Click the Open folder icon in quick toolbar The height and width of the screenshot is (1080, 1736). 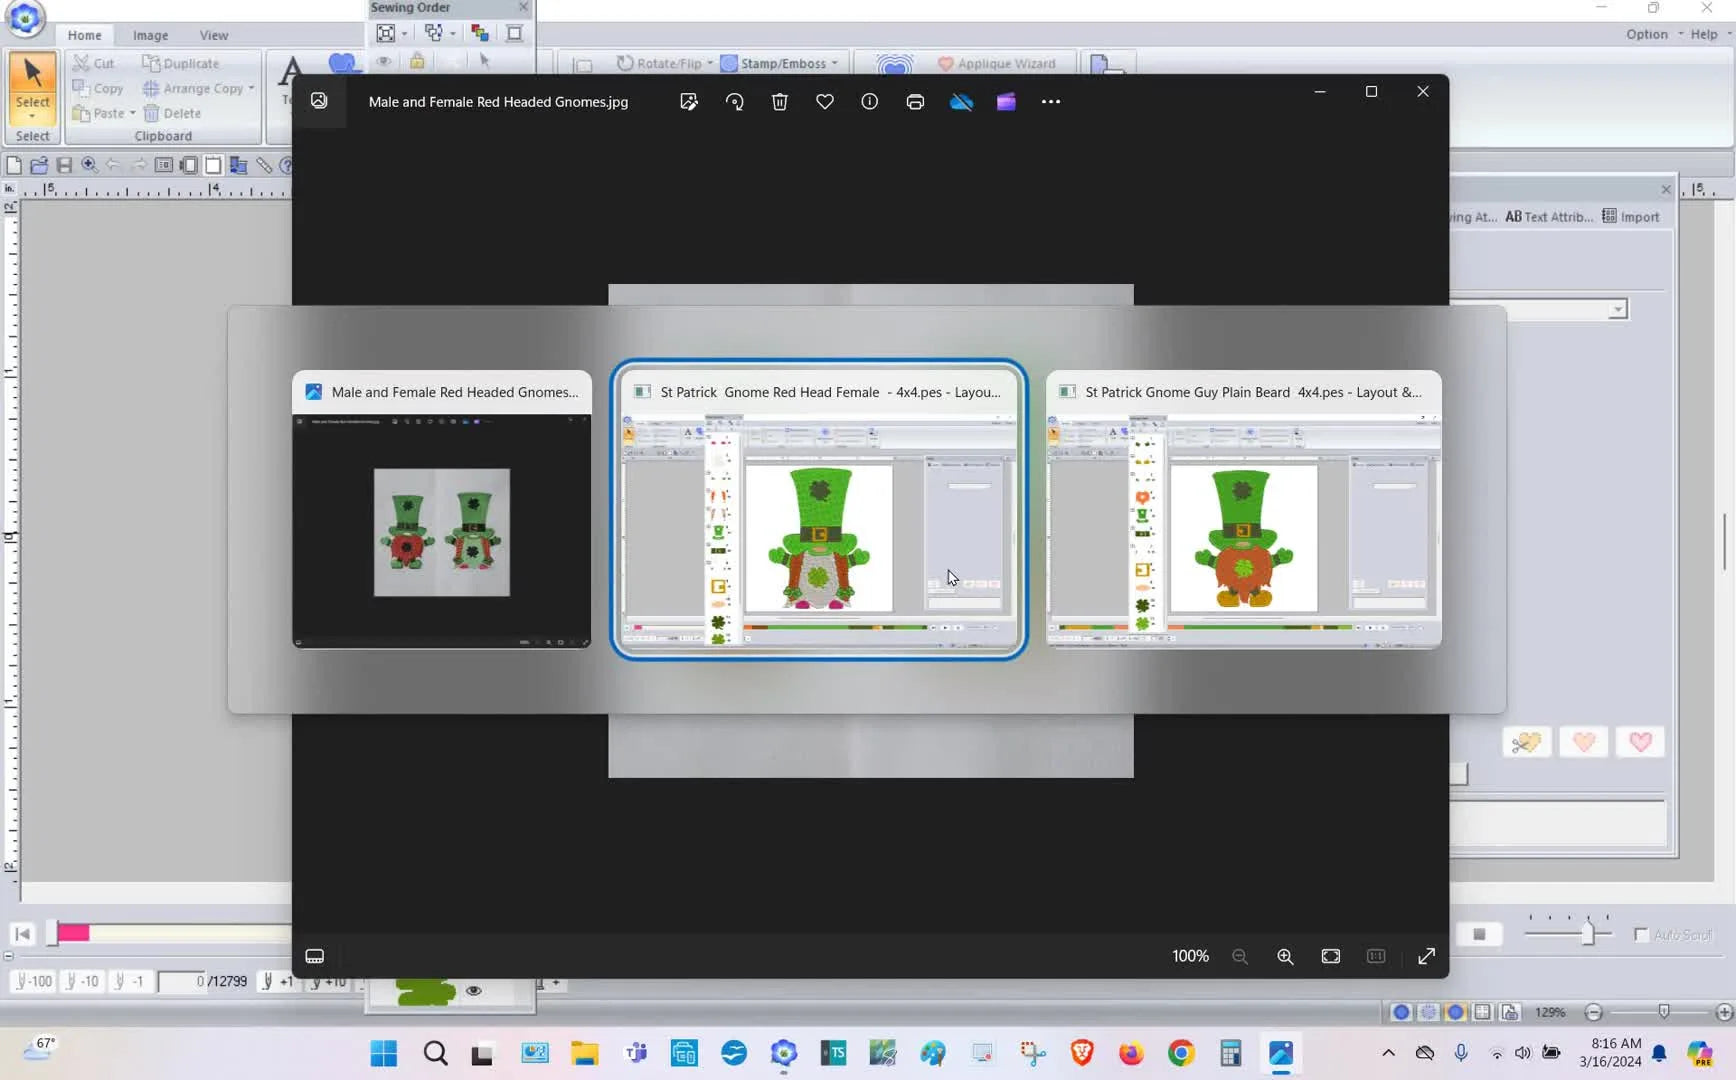39,165
